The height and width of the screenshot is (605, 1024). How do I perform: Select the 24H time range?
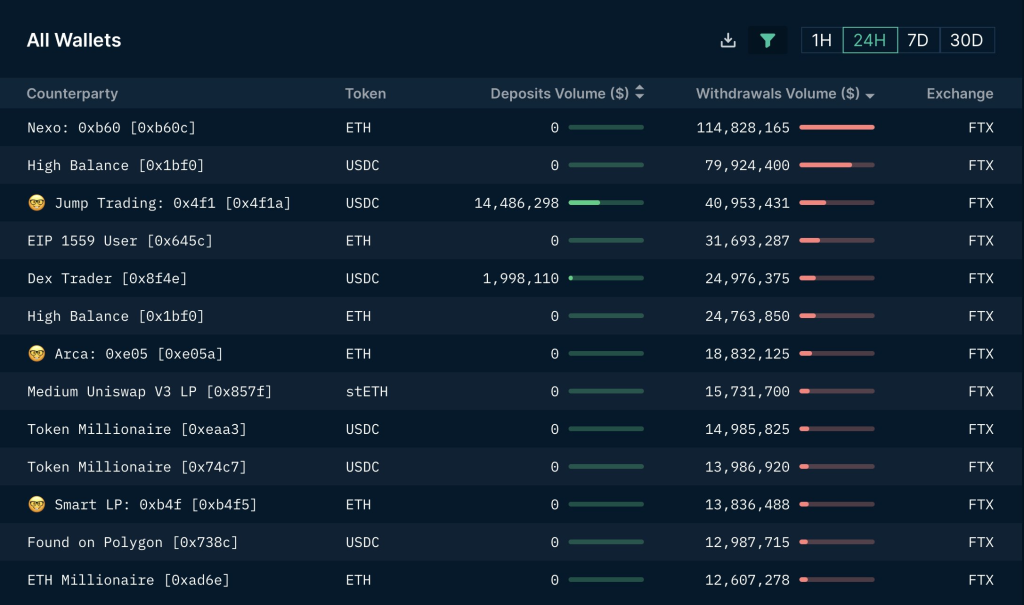(x=870, y=41)
